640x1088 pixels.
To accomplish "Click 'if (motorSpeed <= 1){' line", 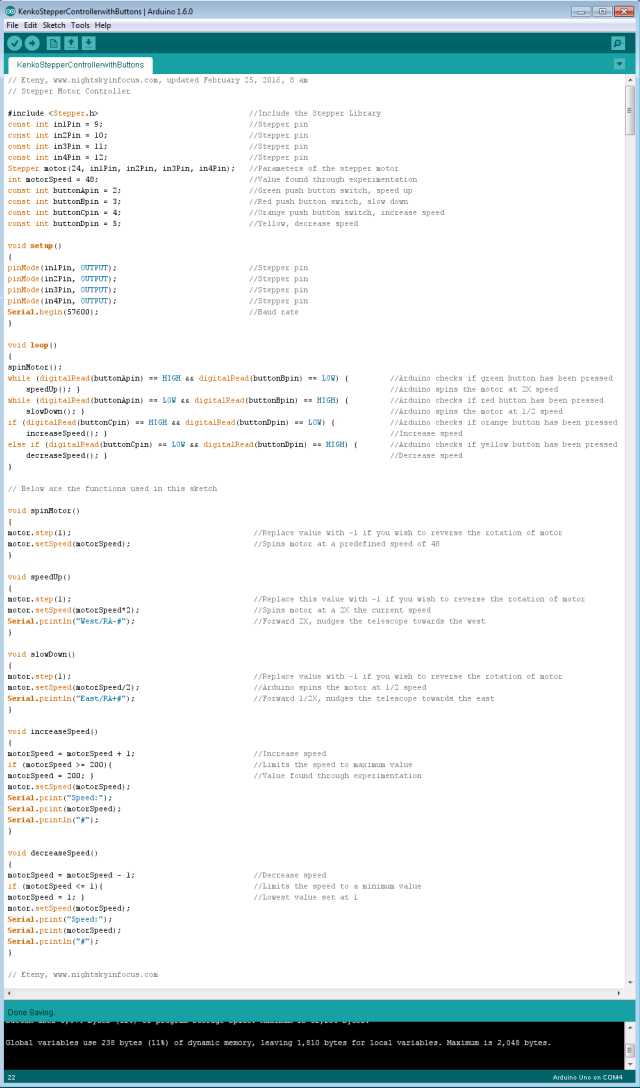I will coord(55,886).
